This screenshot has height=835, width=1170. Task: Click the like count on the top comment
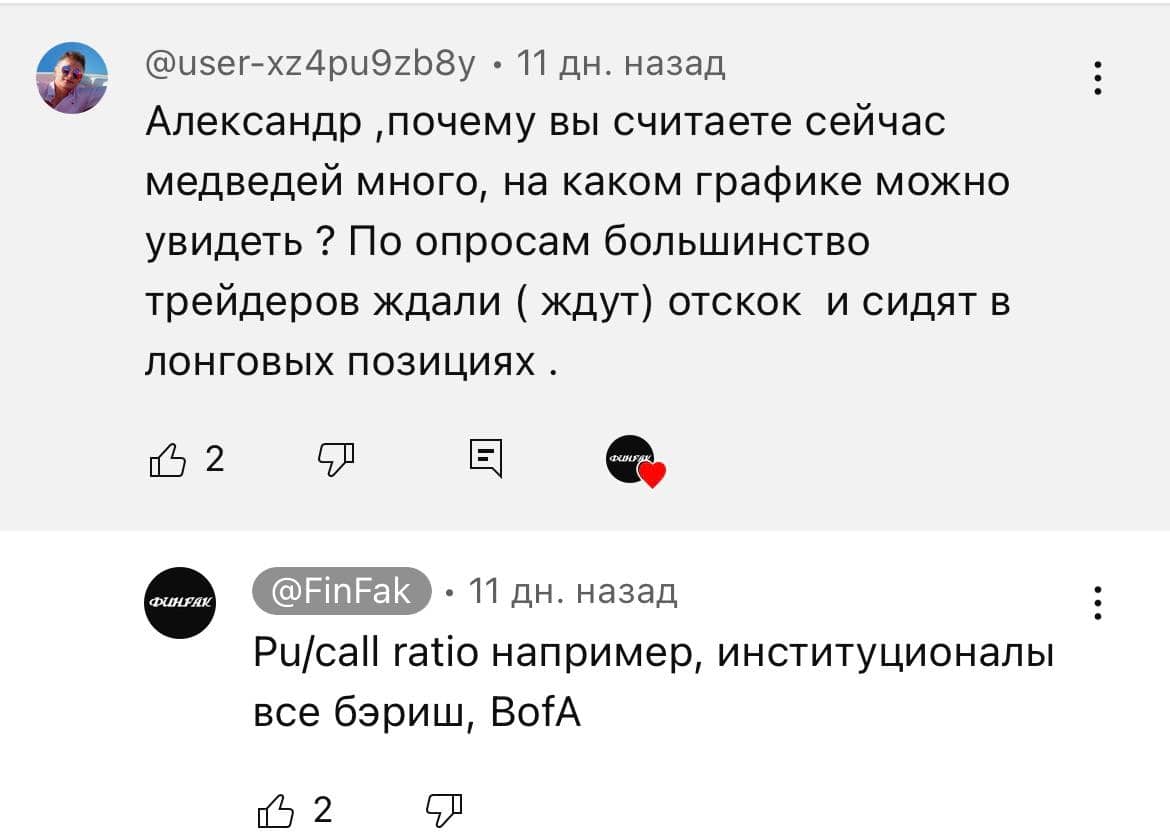pyautogui.click(x=214, y=459)
